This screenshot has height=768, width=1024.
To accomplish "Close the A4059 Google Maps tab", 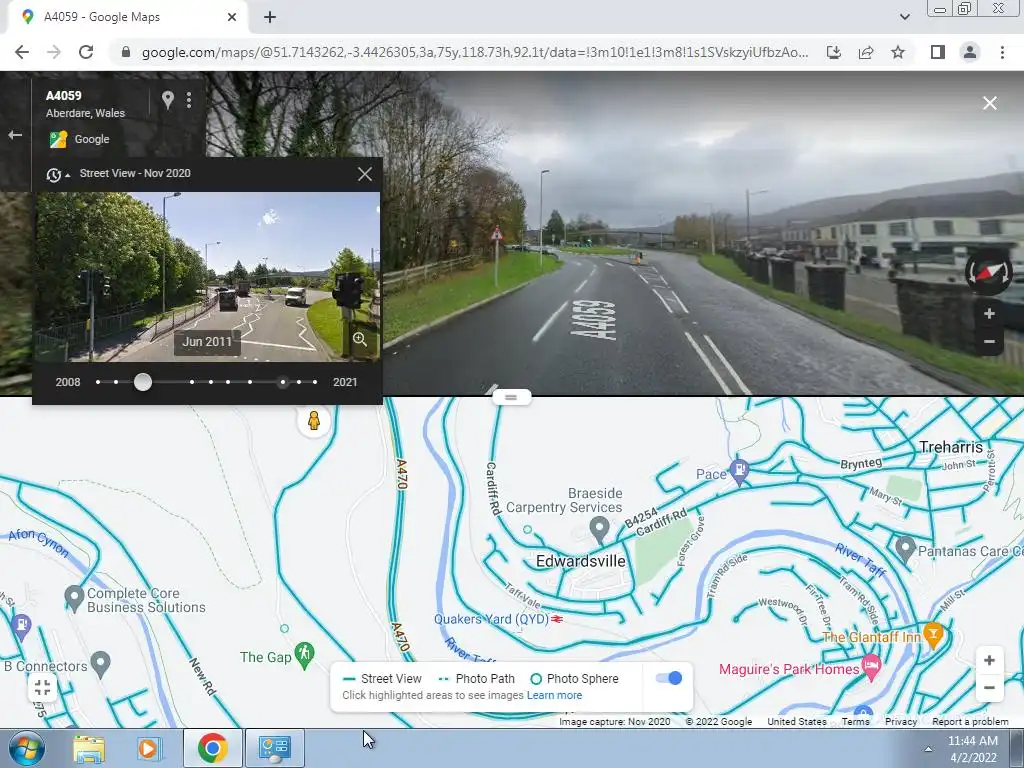I will click(232, 17).
